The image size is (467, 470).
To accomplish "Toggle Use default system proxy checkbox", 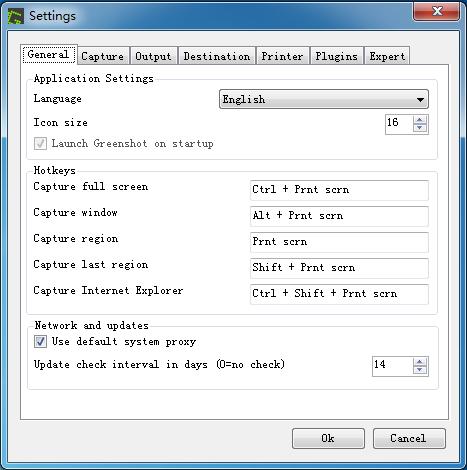I will 40,342.
